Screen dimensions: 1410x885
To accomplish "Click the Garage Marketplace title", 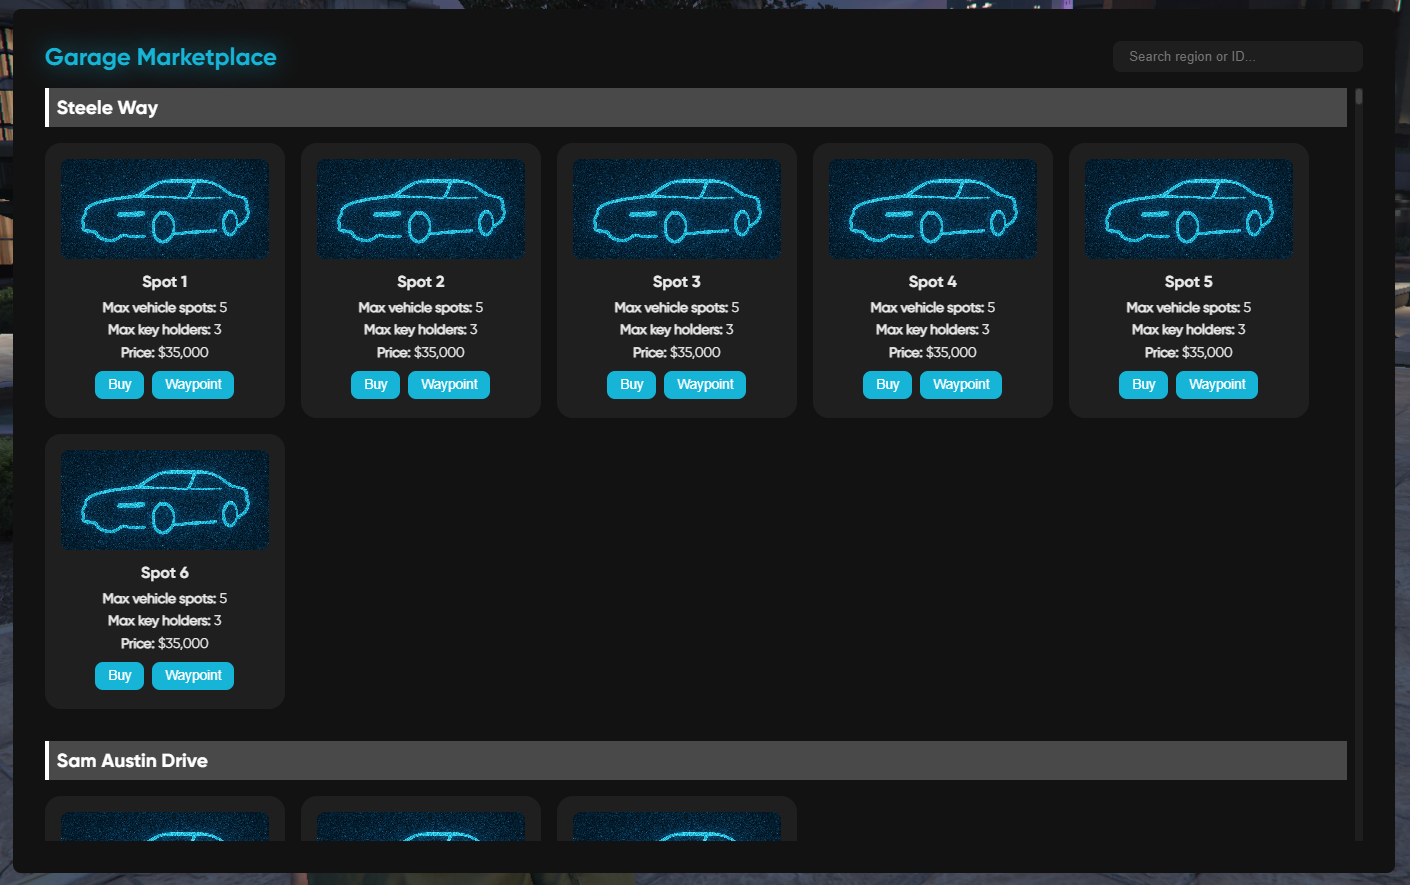I will tap(160, 57).
